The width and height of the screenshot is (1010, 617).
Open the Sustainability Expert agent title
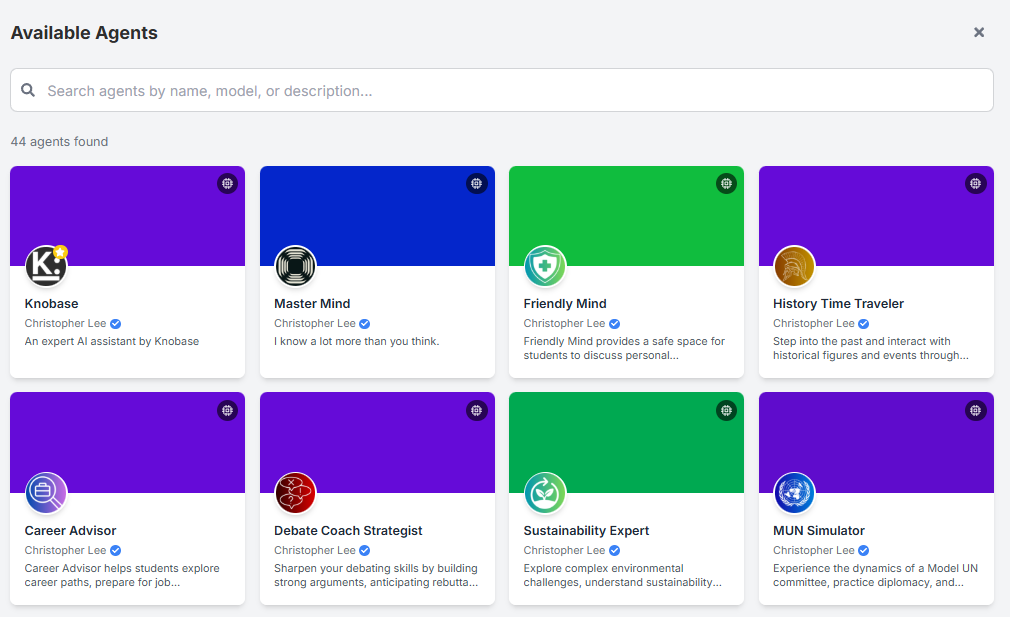pyautogui.click(x=586, y=531)
